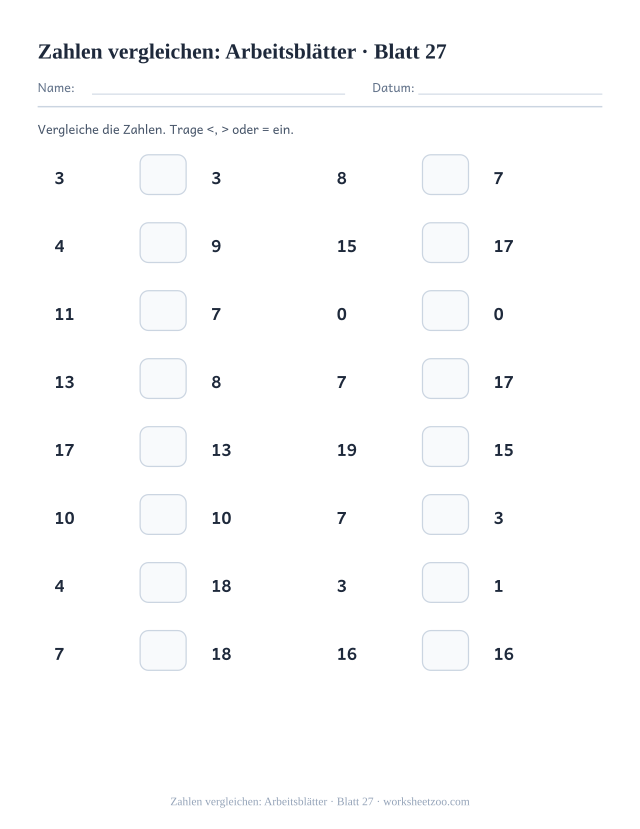Select the box between 0 and 0
This screenshot has width=640, height=829.
(445, 310)
